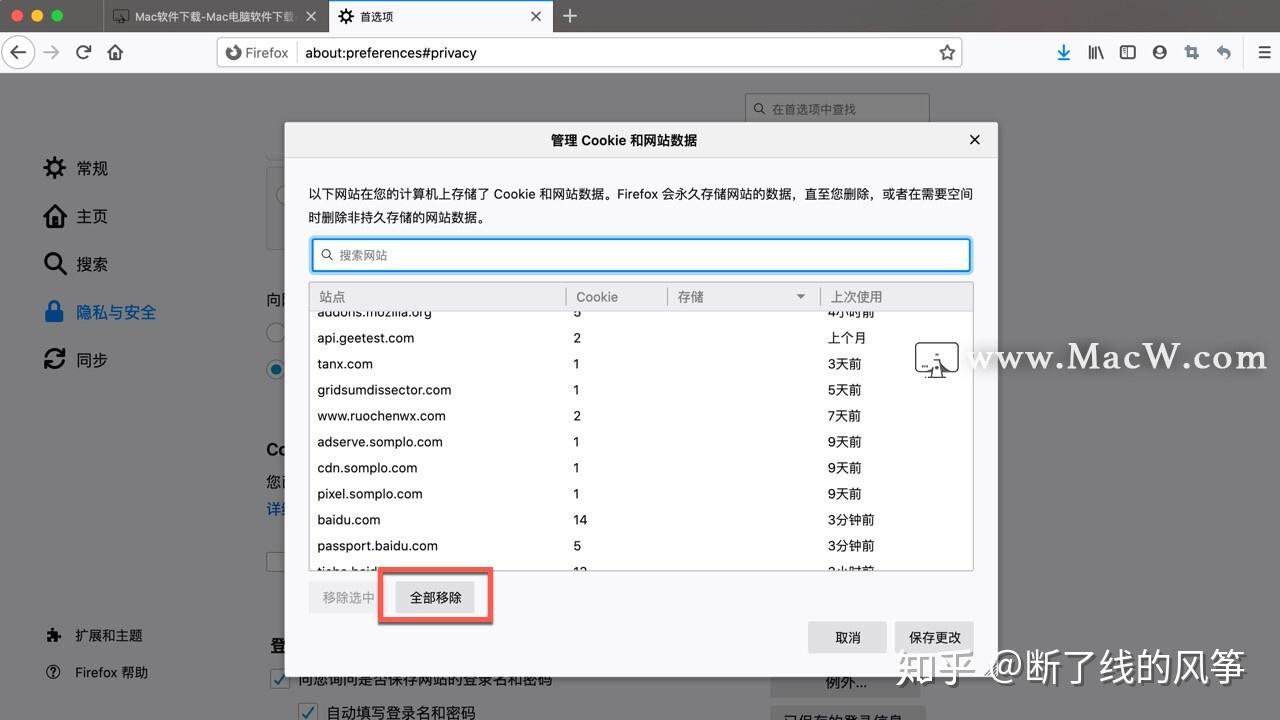Click the 搜索网站 search field
The height and width of the screenshot is (720, 1280).
click(x=640, y=255)
